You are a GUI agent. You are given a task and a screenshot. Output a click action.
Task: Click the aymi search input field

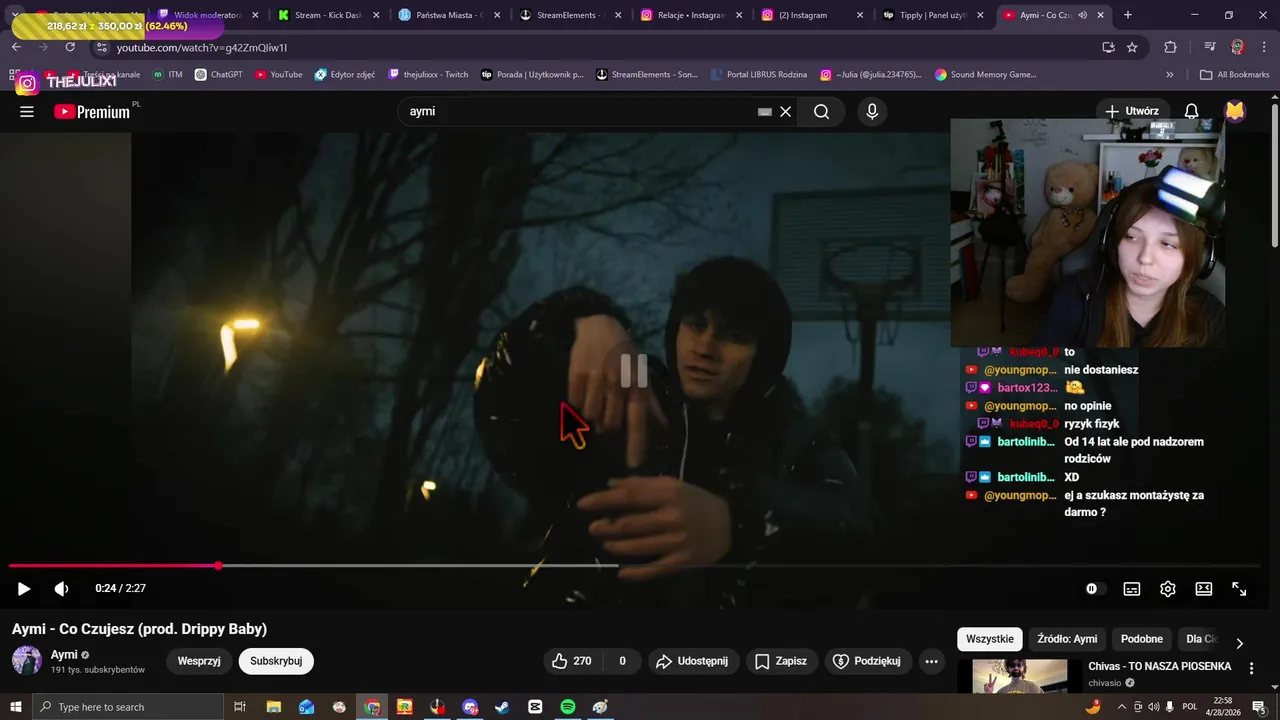point(580,112)
